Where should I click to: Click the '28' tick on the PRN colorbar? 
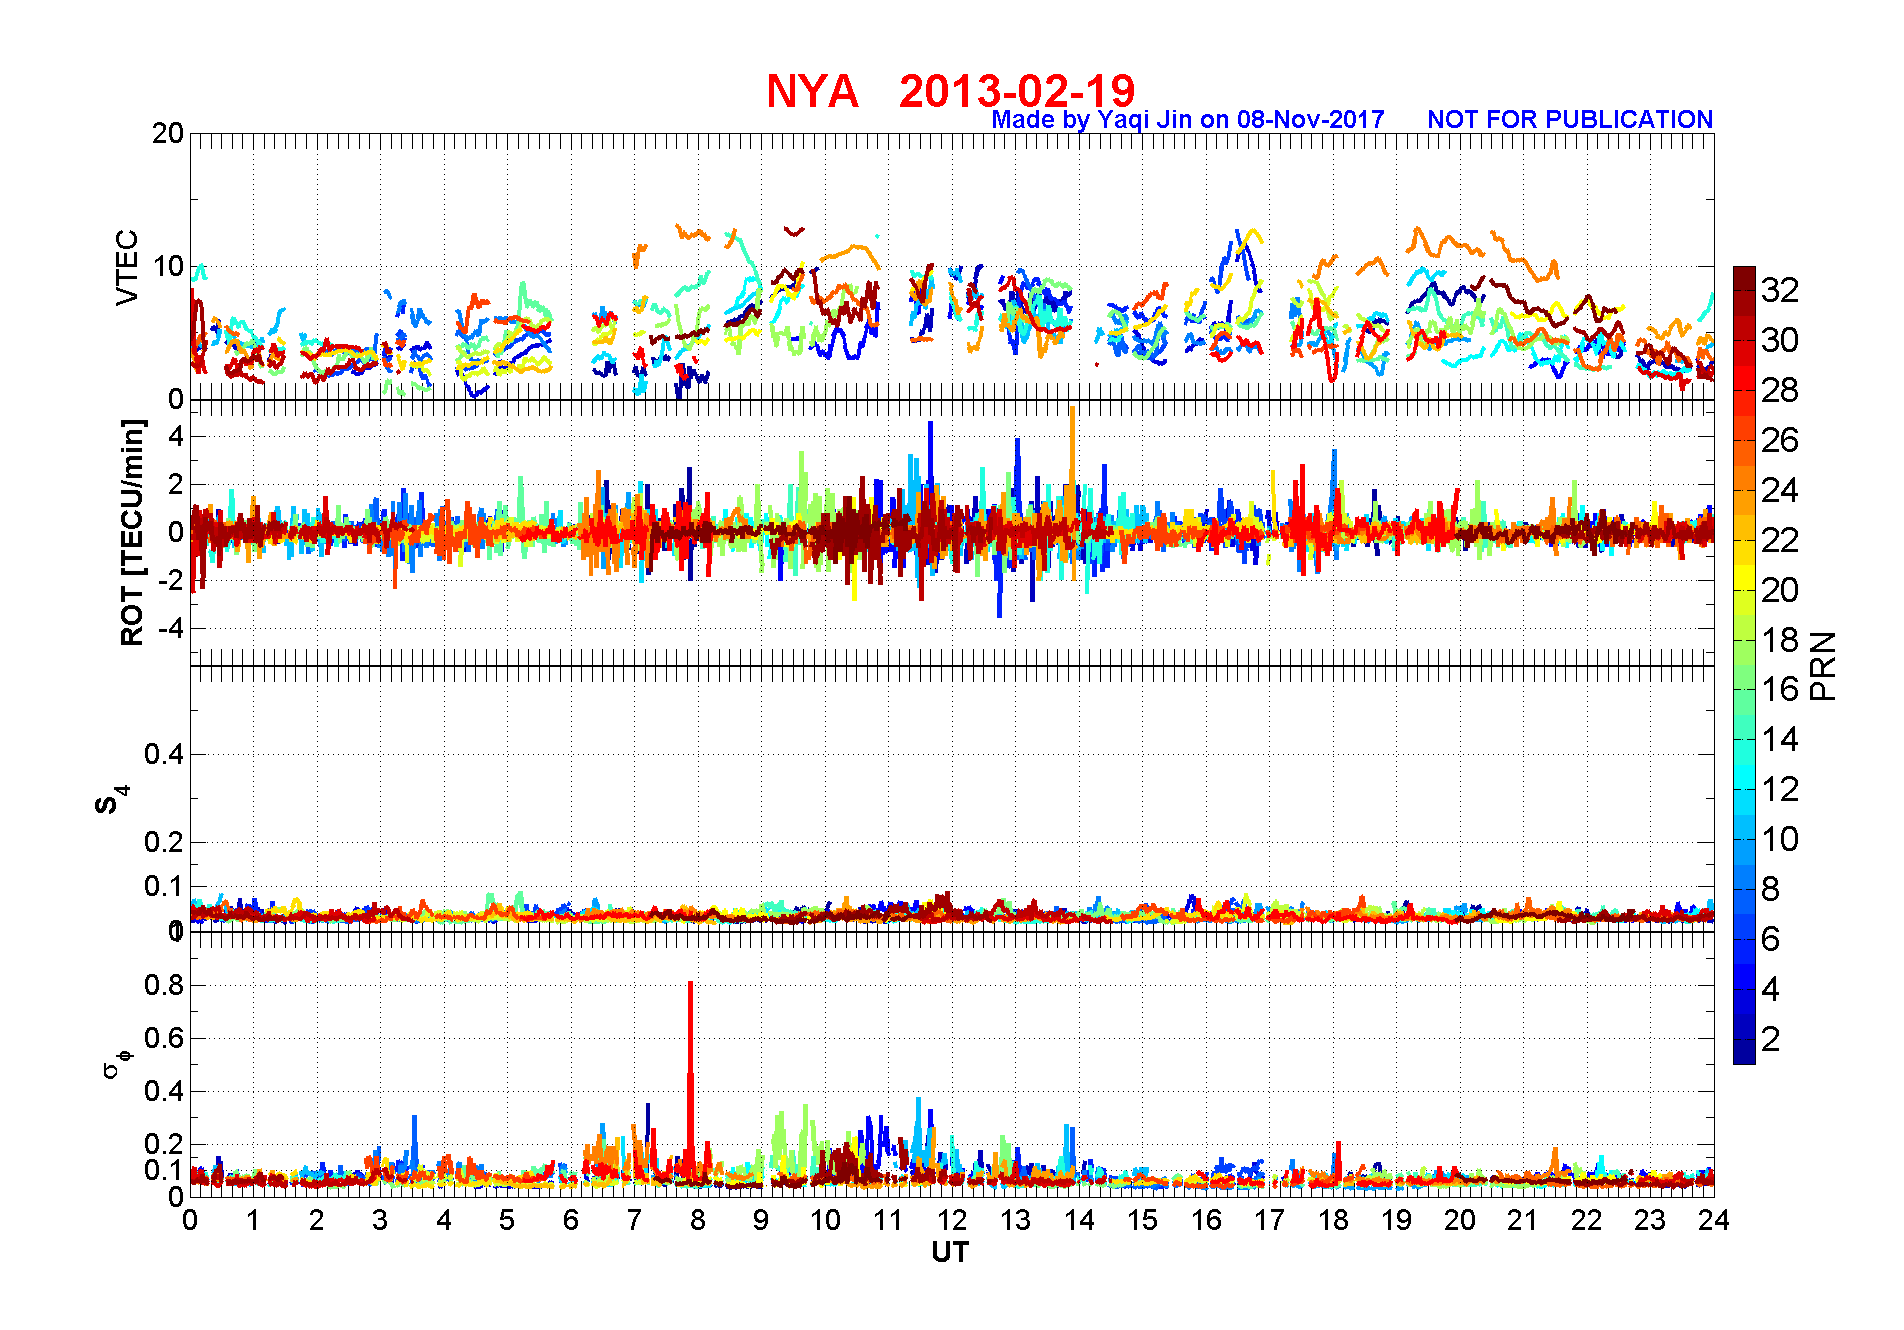(1780, 390)
